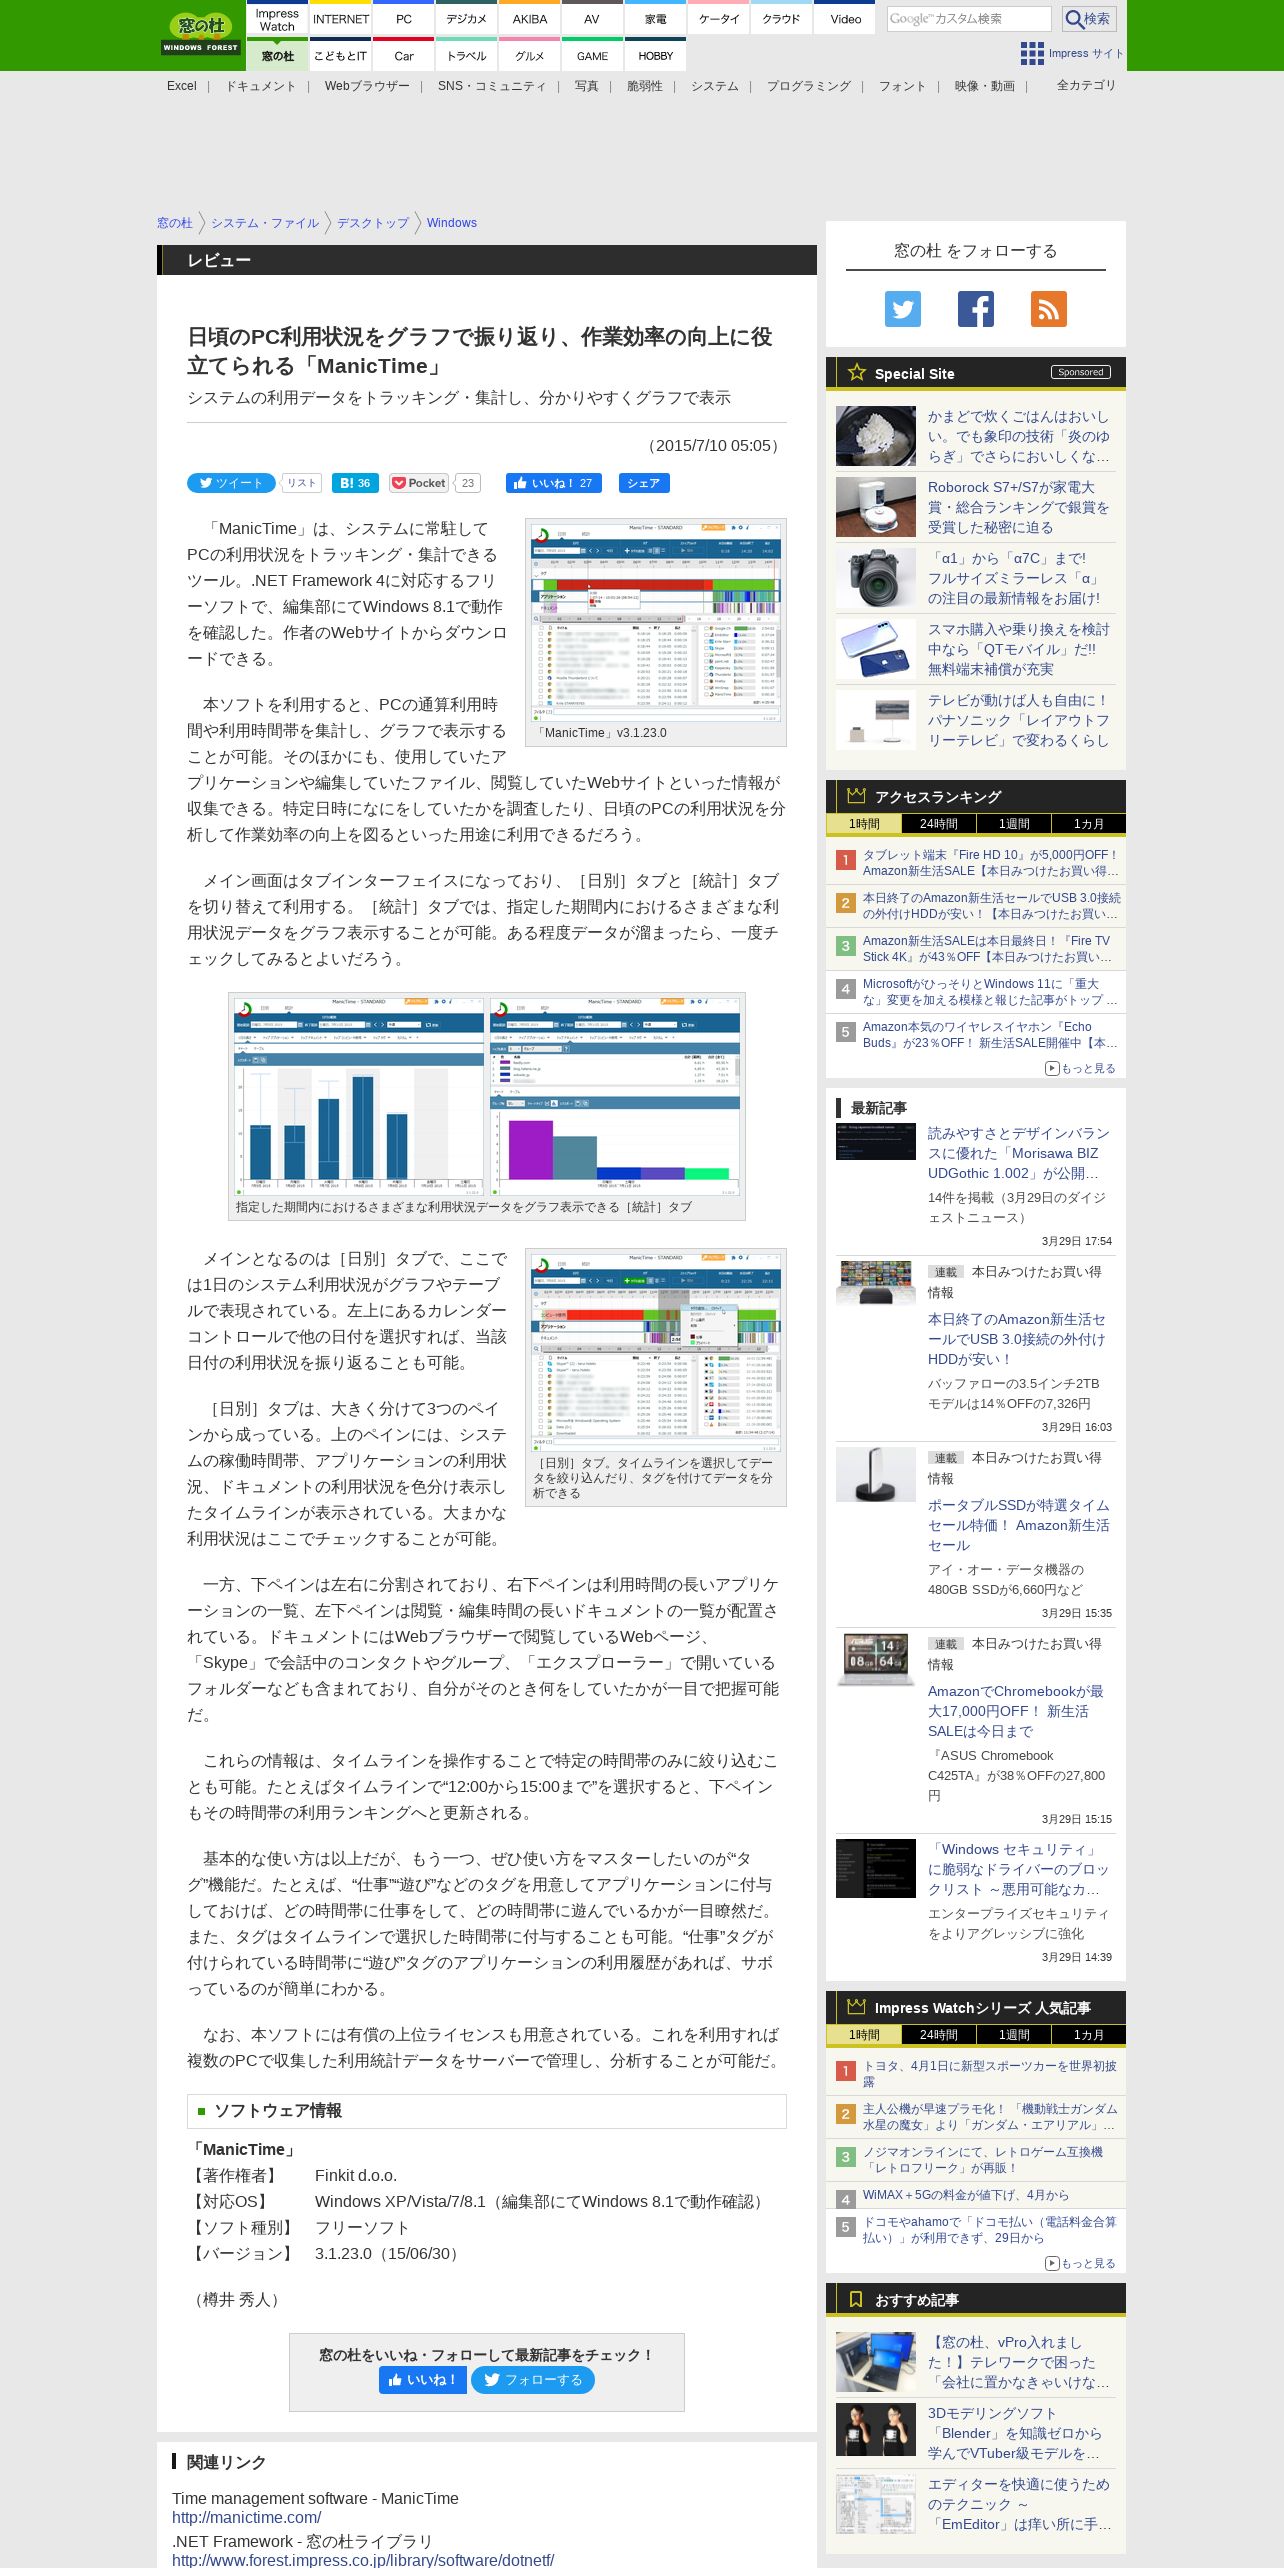This screenshot has height=2568, width=1284.
Task: Open the Facebook follow icon
Action: (x=976, y=309)
